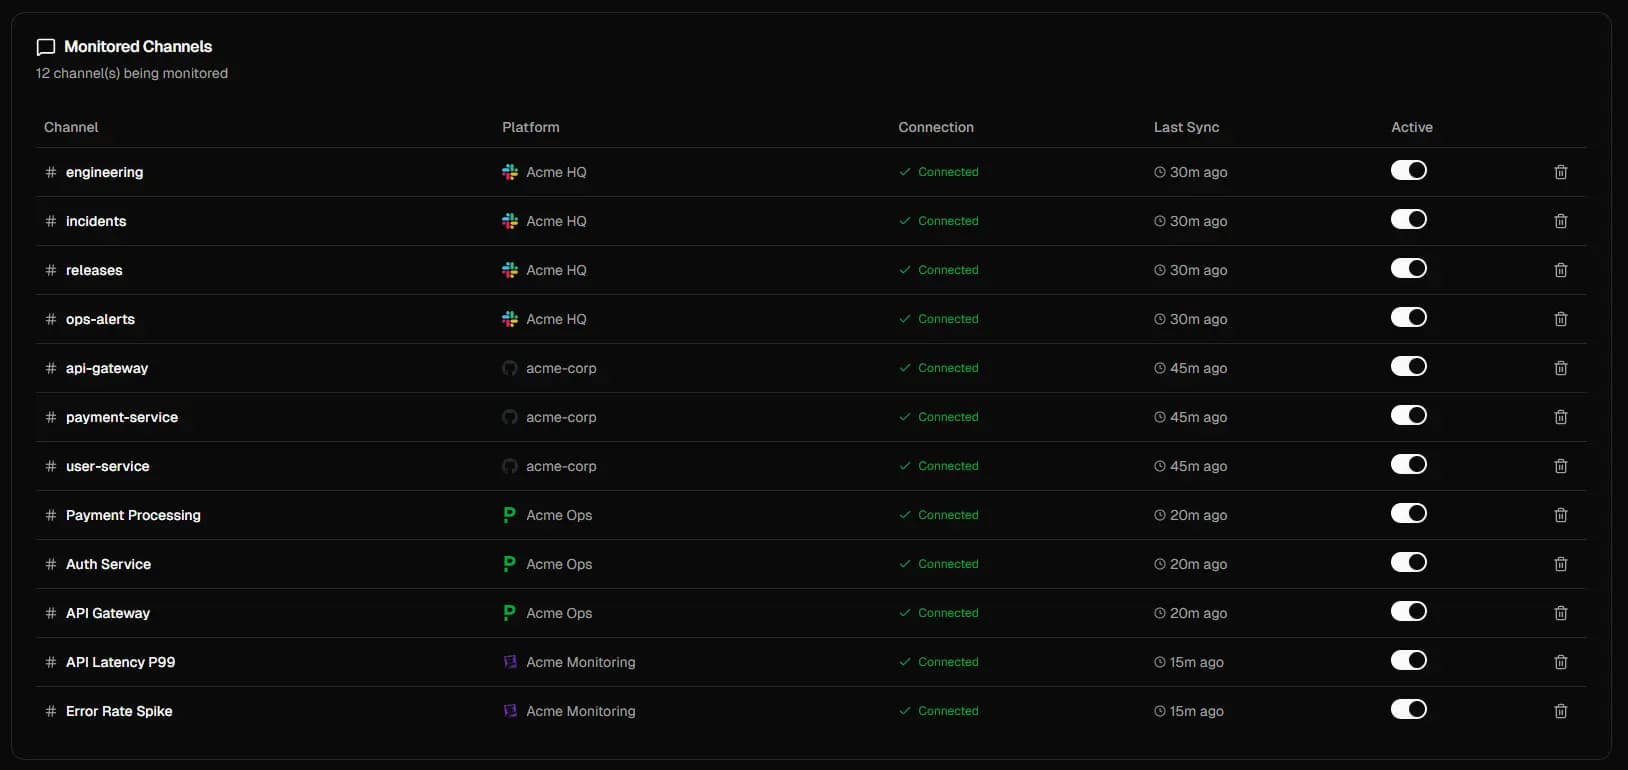Select the Payment Processing channel name

[x=133, y=515]
